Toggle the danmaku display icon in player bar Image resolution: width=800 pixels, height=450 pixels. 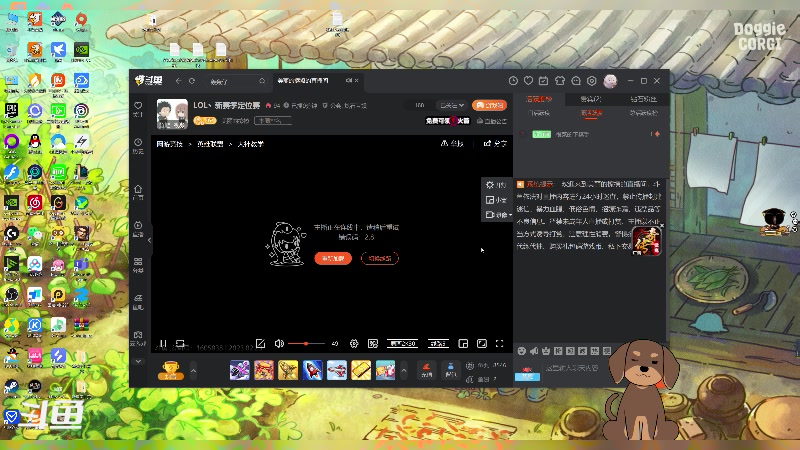tap(373, 343)
